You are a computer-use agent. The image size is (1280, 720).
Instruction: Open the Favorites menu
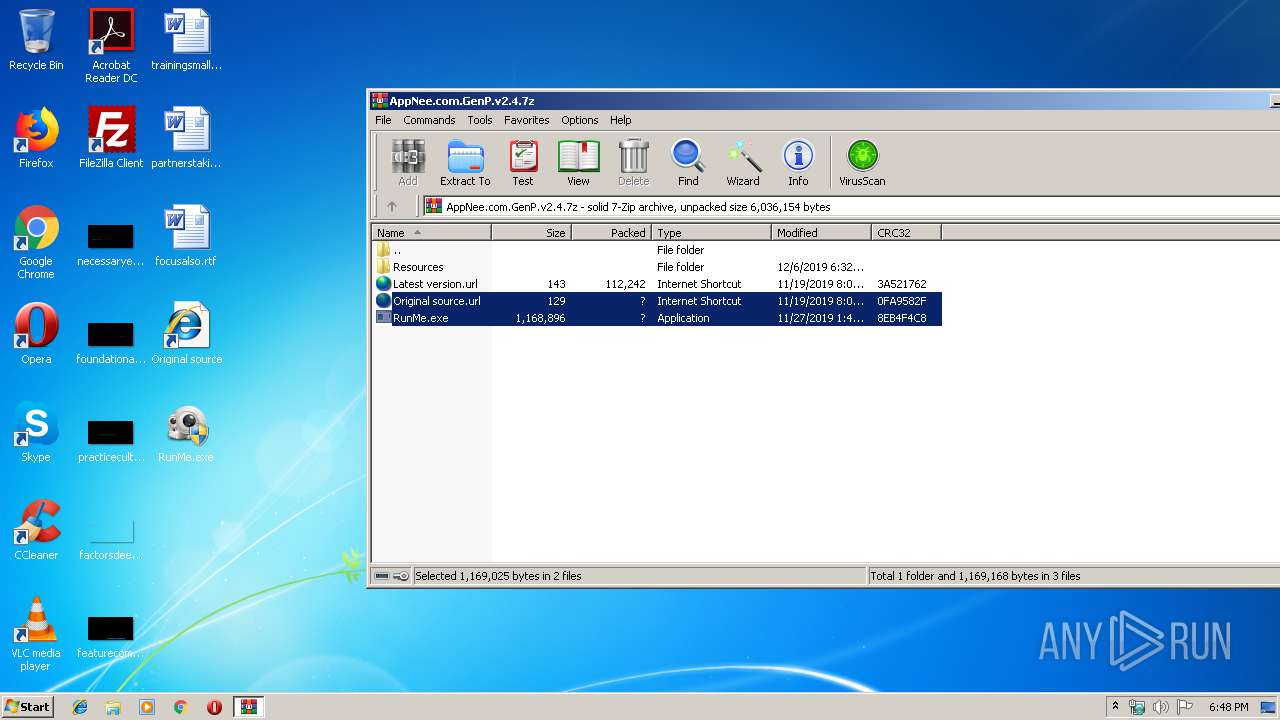pos(527,120)
